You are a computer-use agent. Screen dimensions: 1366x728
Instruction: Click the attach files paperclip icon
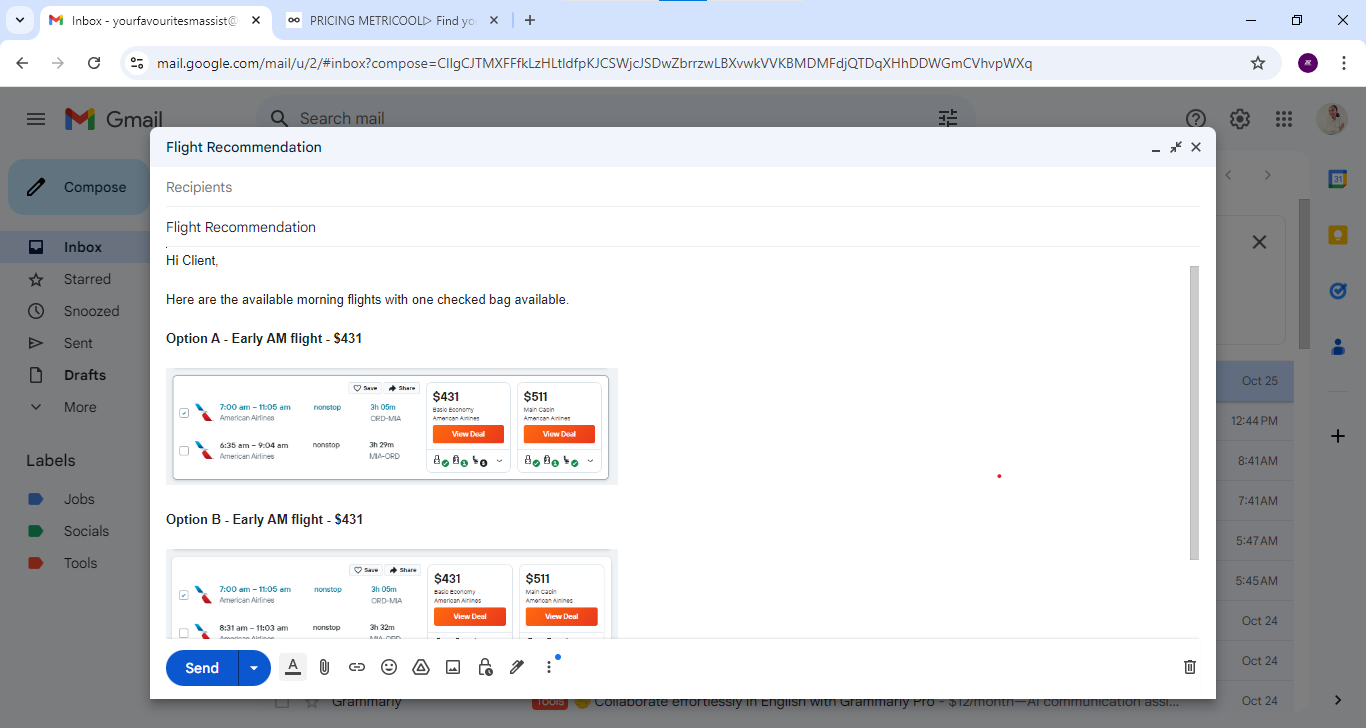[x=324, y=667]
